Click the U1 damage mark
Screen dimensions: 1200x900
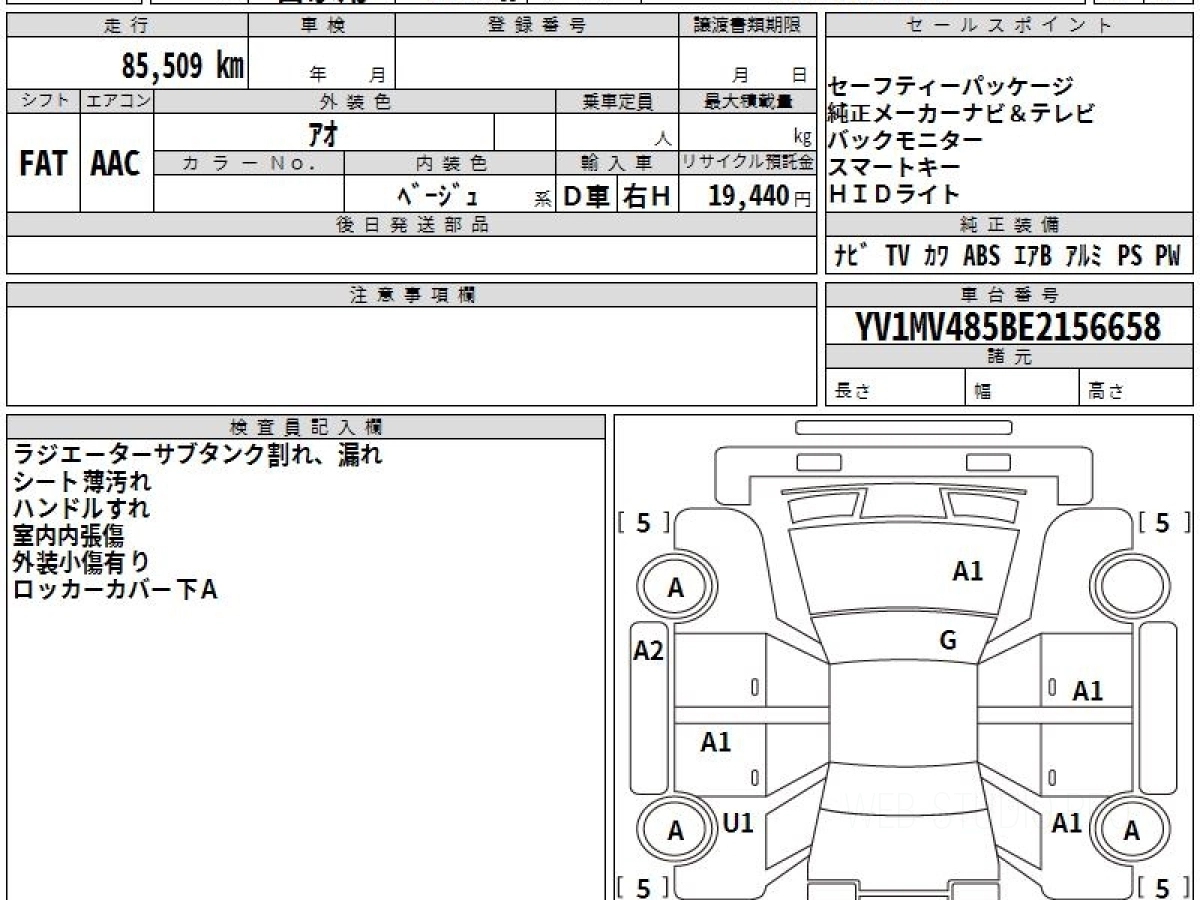pos(738,823)
